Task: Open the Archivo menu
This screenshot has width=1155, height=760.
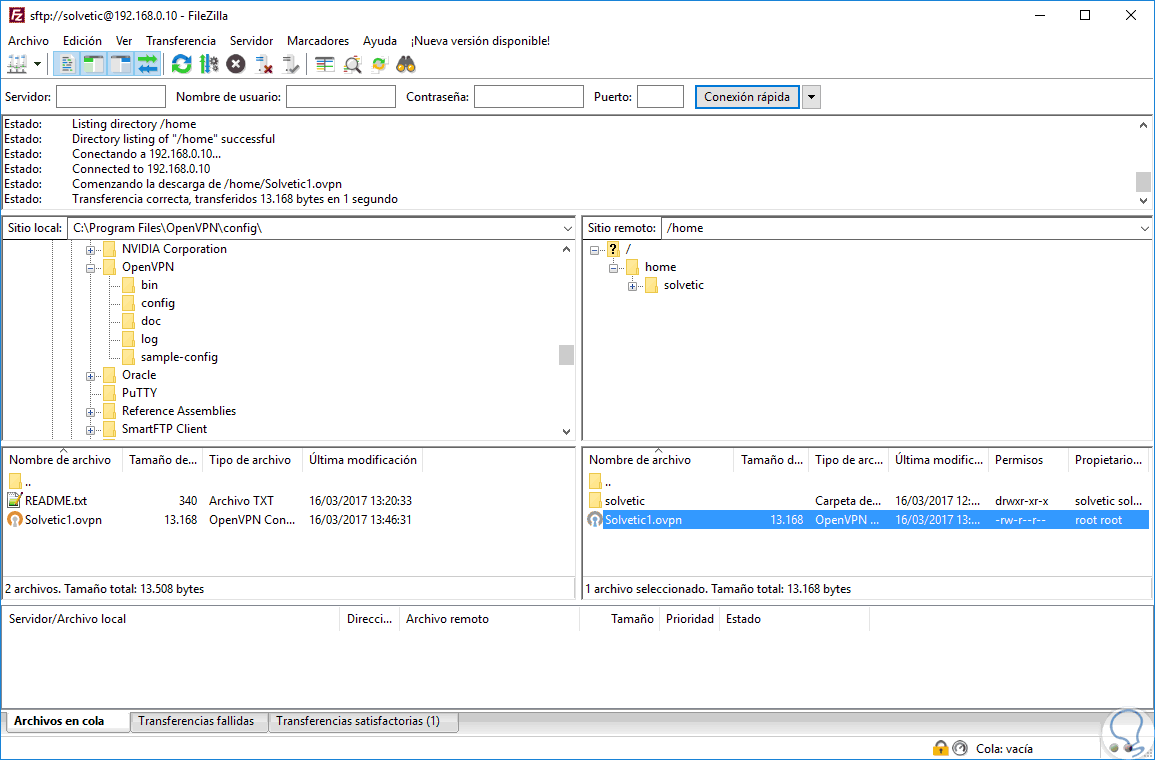Action: 28,41
